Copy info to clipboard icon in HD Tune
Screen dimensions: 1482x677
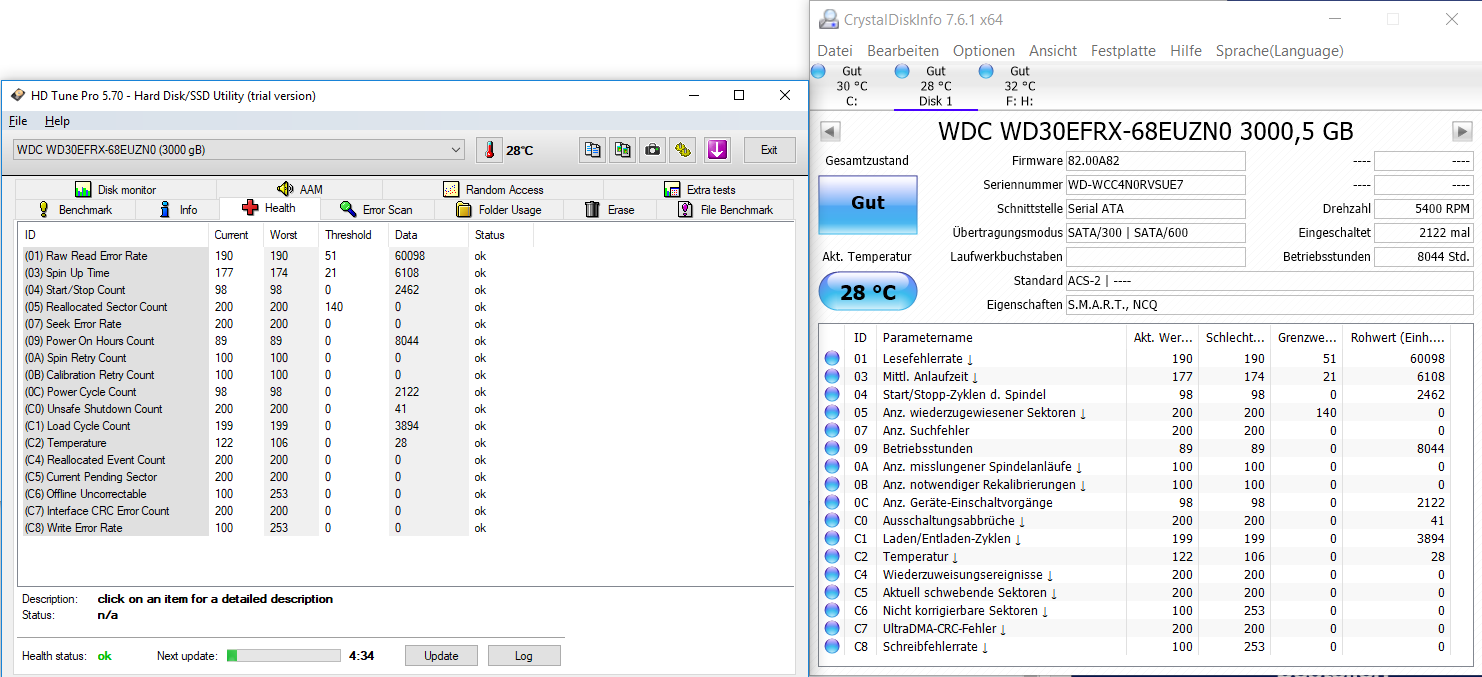(593, 150)
